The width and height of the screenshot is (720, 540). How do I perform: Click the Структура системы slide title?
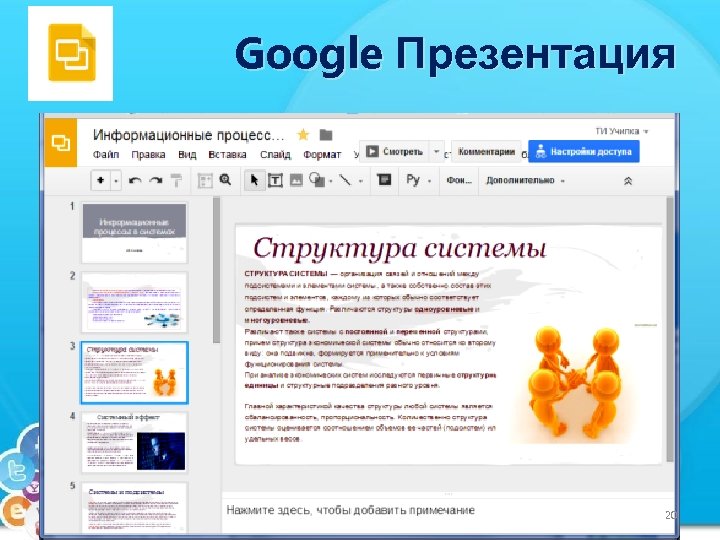(399, 248)
